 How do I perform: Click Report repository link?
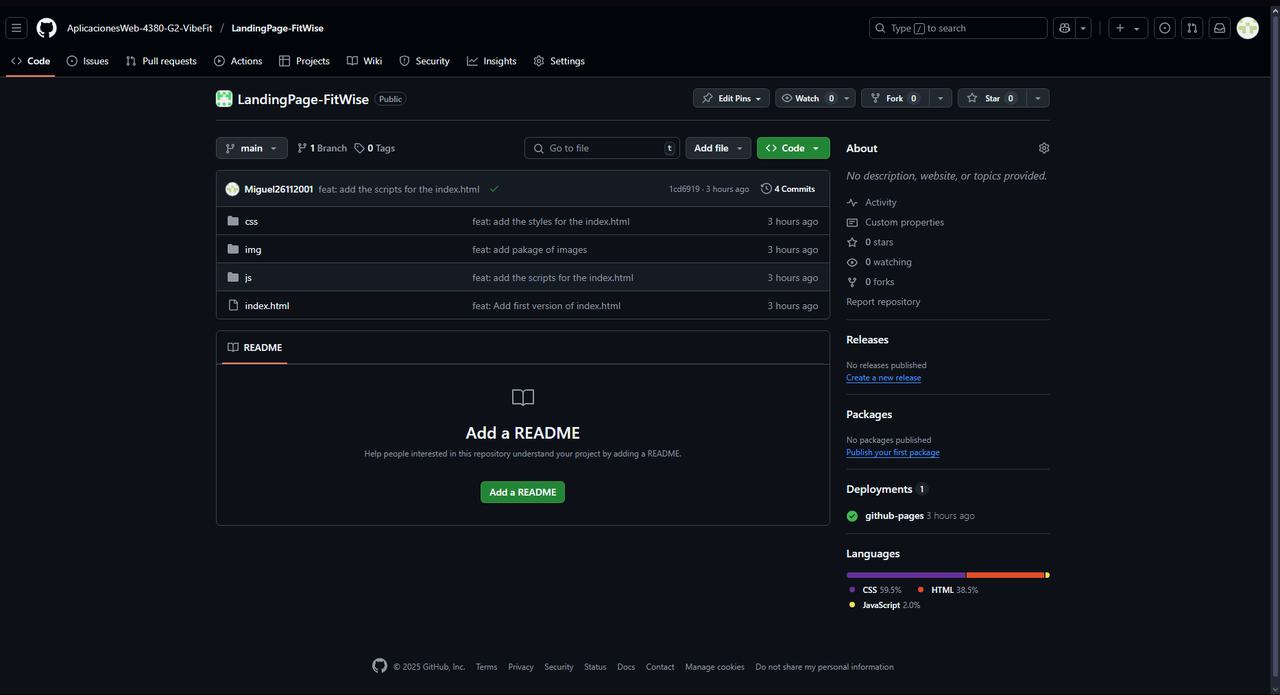point(883,301)
